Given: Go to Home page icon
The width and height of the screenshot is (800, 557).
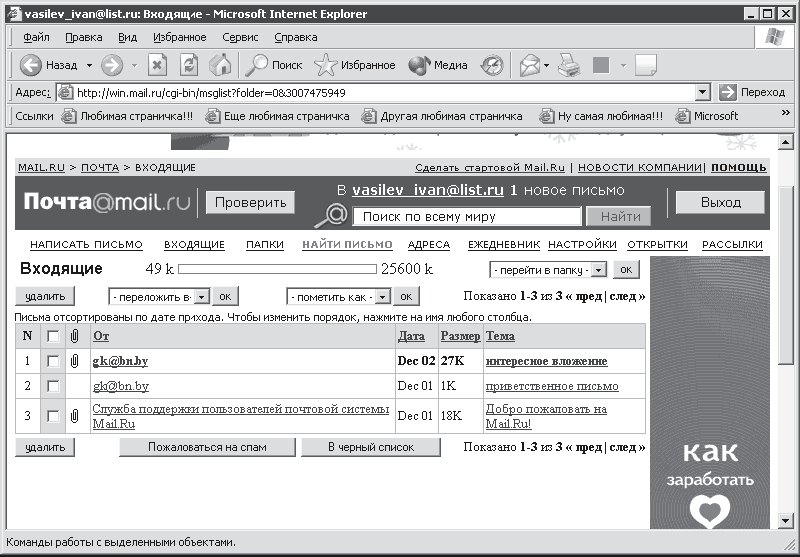Looking at the screenshot, I should point(220,65).
